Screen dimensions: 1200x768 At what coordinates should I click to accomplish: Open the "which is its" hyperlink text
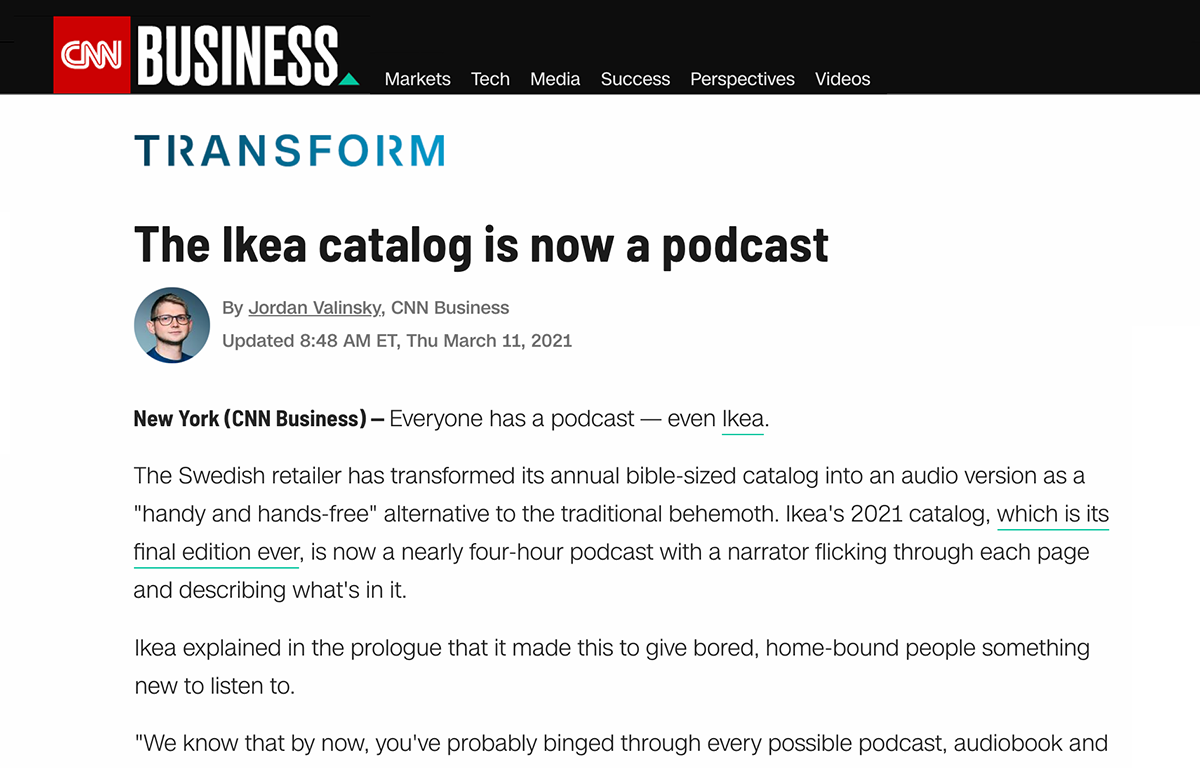point(1053,515)
